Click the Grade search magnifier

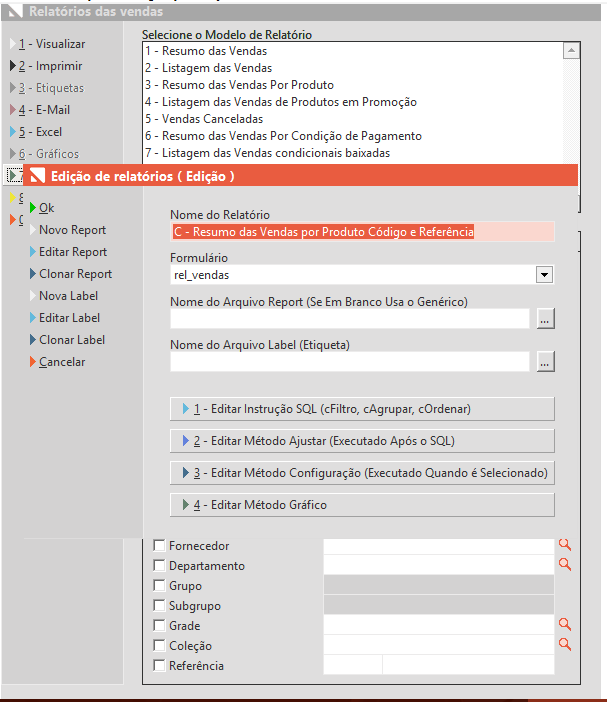coord(565,624)
